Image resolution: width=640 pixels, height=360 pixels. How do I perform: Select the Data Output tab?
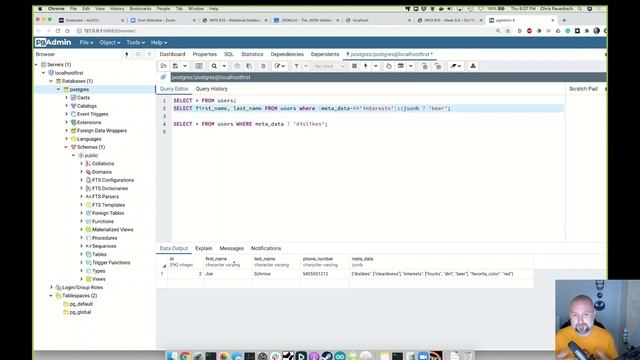pyautogui.click(x=174, y=248)
